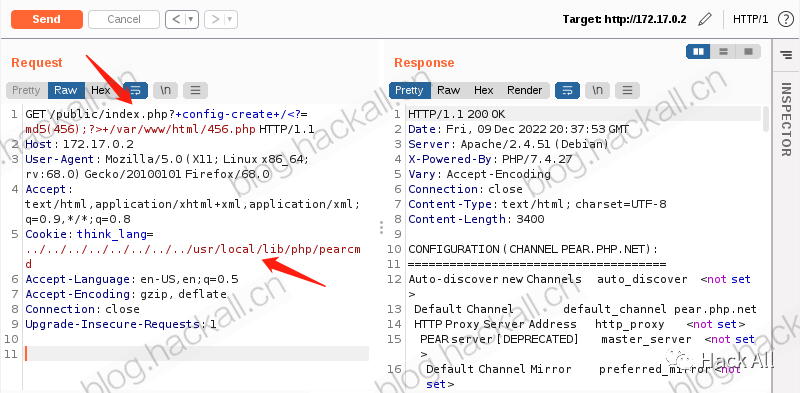
Task: Switch to stacked horizontal layout view
Action: pos(723,52)
